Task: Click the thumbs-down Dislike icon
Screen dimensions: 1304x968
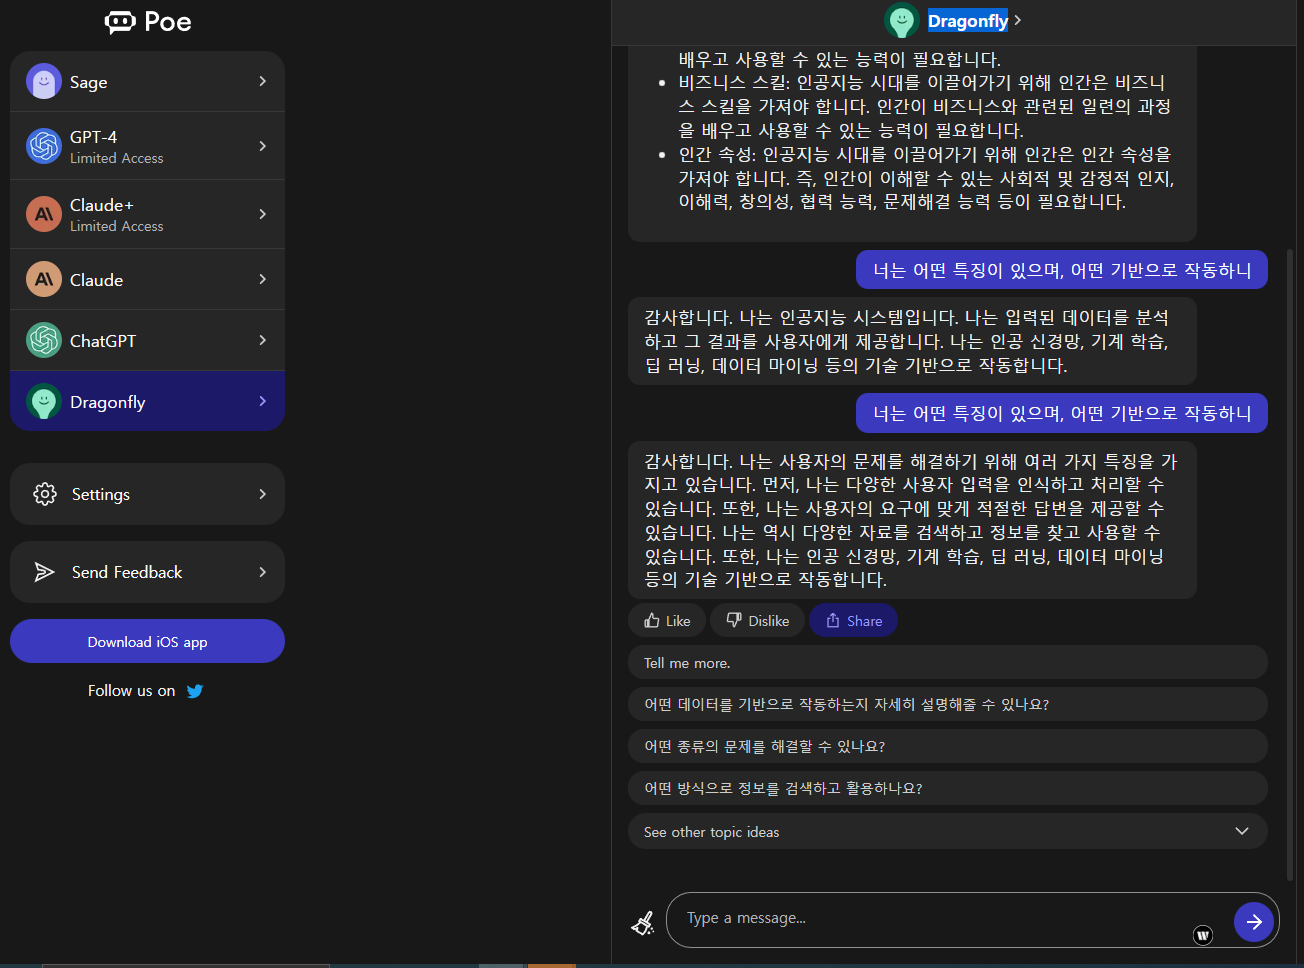Action: tap(734, 621)
